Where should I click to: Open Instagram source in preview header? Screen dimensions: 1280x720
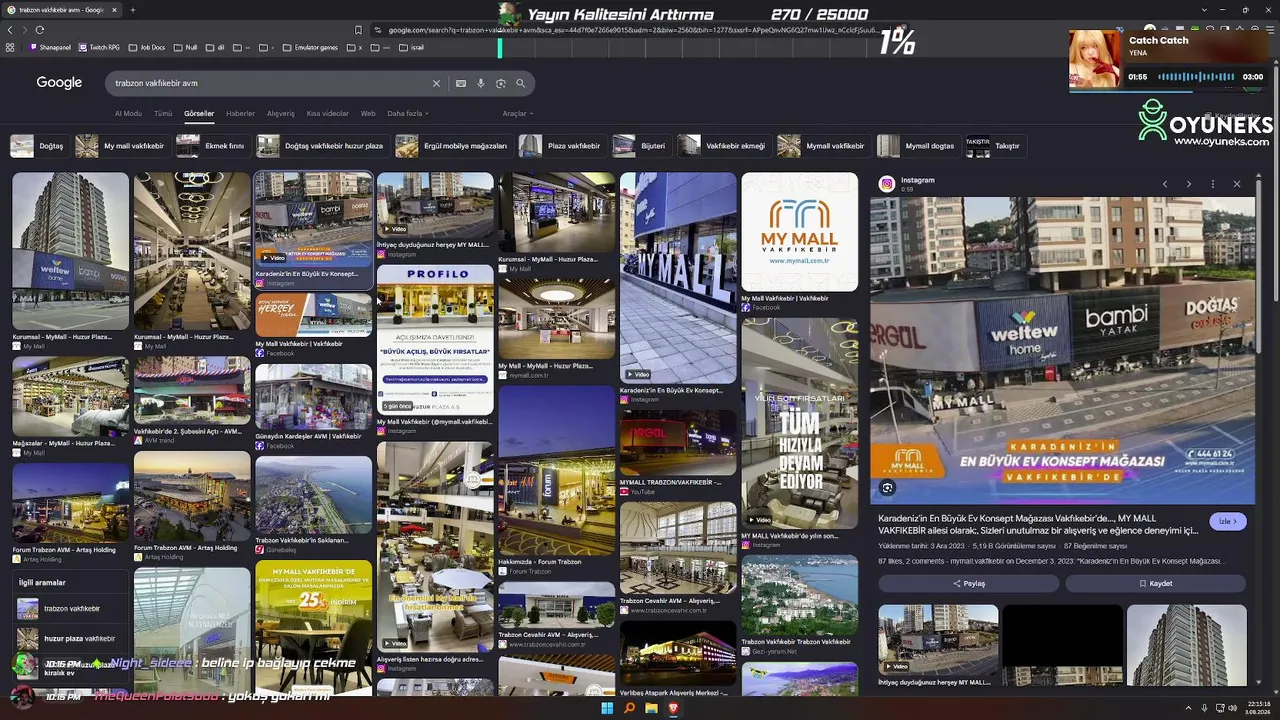coord(908,184)
